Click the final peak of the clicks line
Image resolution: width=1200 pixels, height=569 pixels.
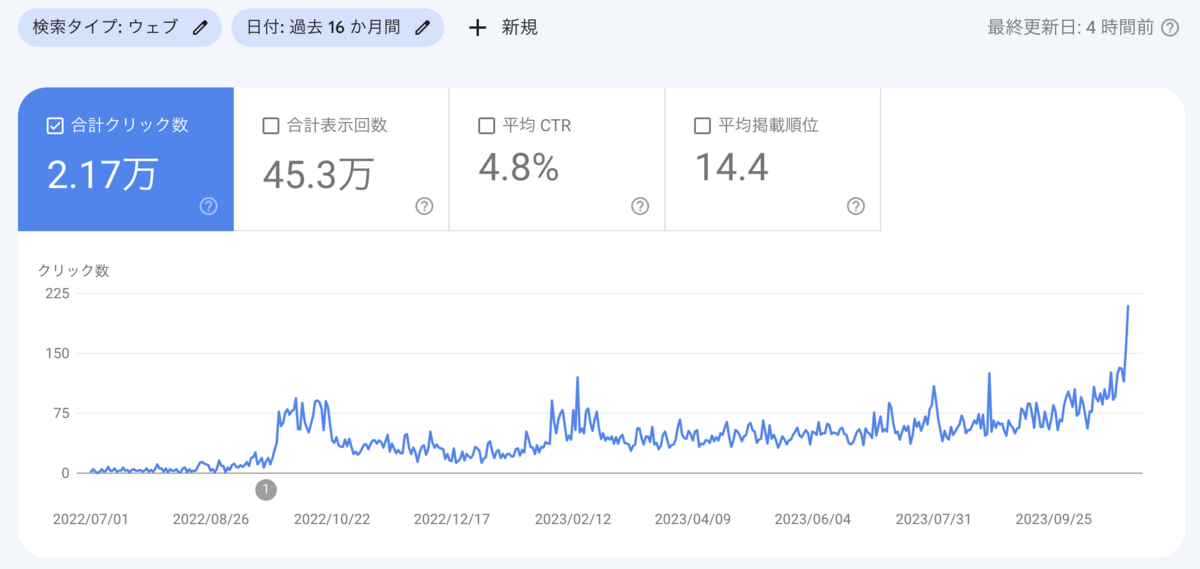(x=1129, y=307)
